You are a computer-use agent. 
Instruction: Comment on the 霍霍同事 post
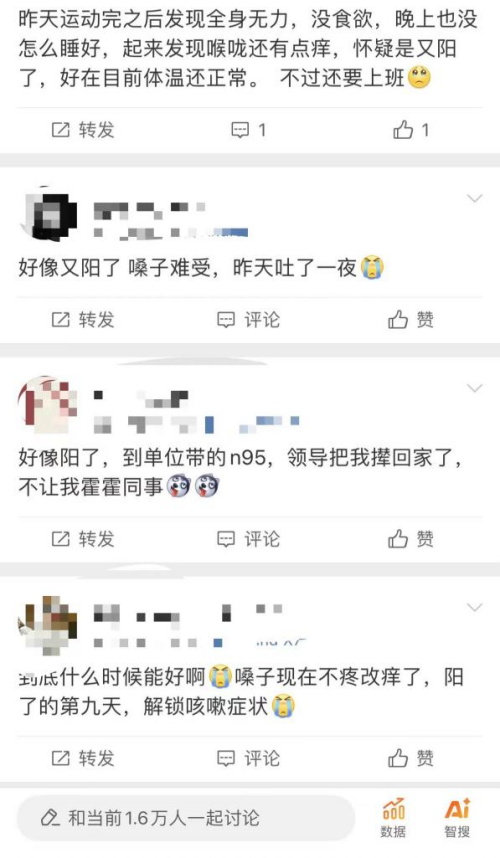pos(248,539)
